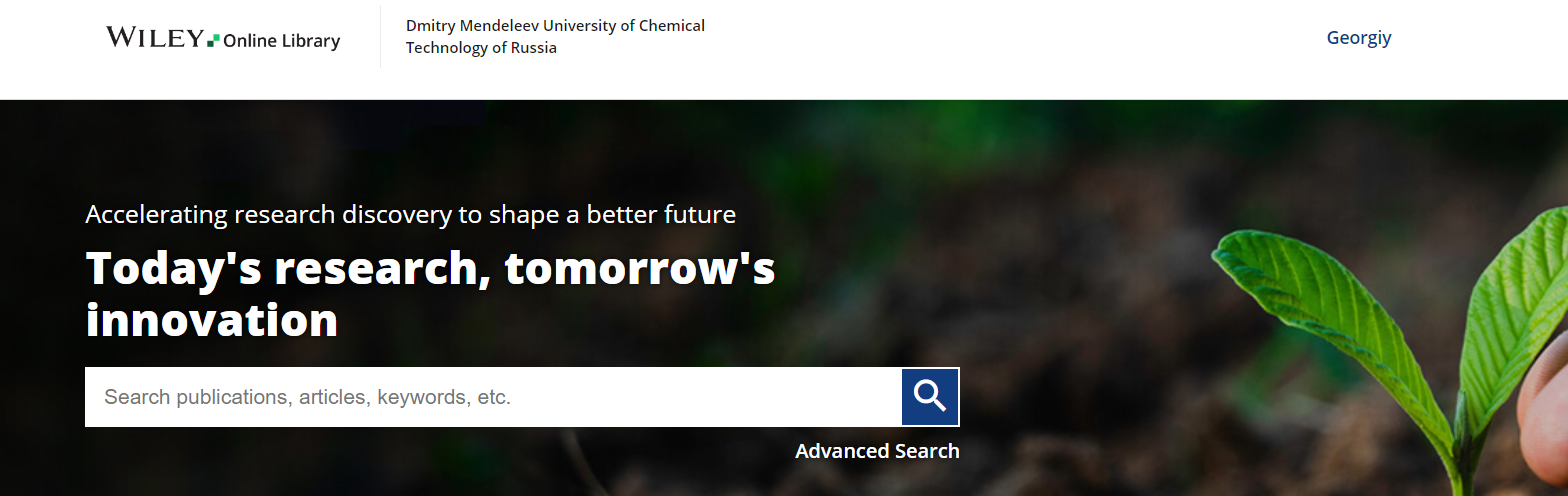1568x496 pixels.
Task: Open the Georgiy account menu
Action: coord(1358,38)
